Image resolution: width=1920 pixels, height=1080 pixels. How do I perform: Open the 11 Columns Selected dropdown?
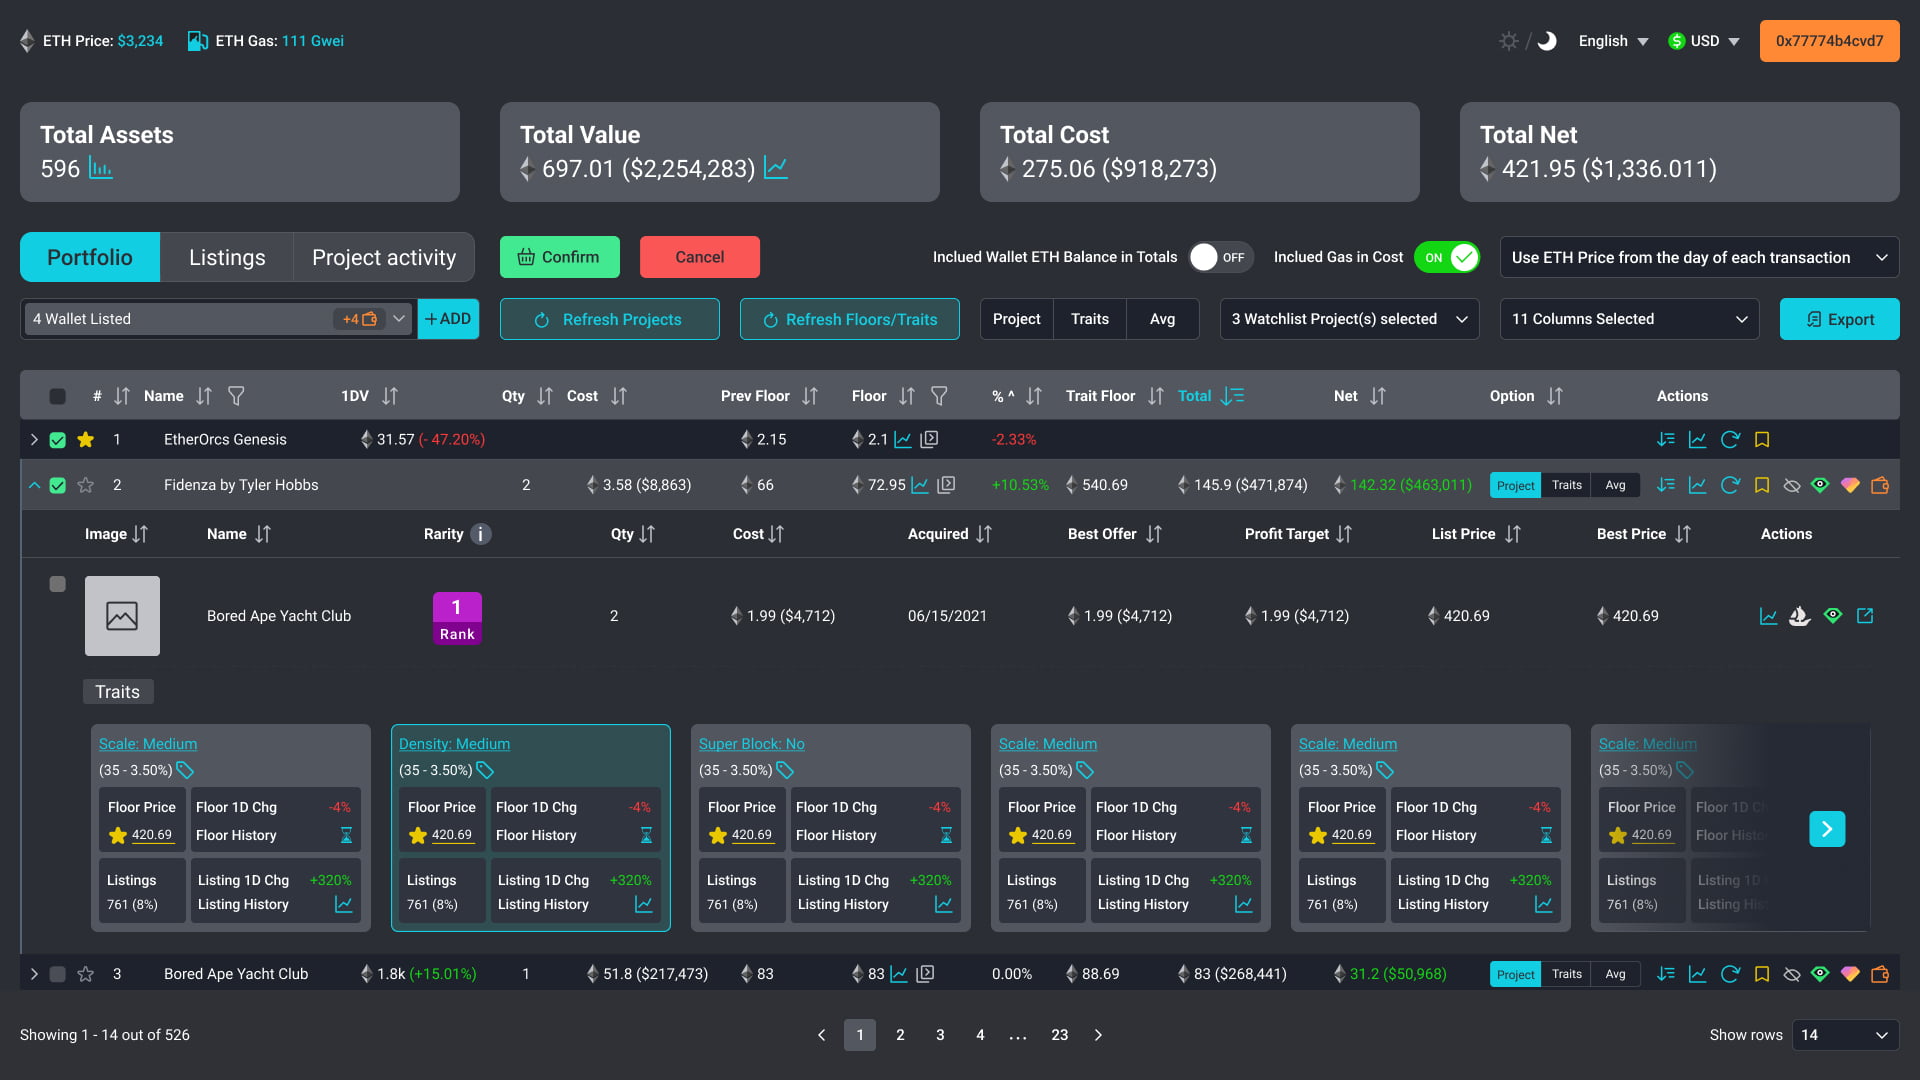pos(1629,319)
